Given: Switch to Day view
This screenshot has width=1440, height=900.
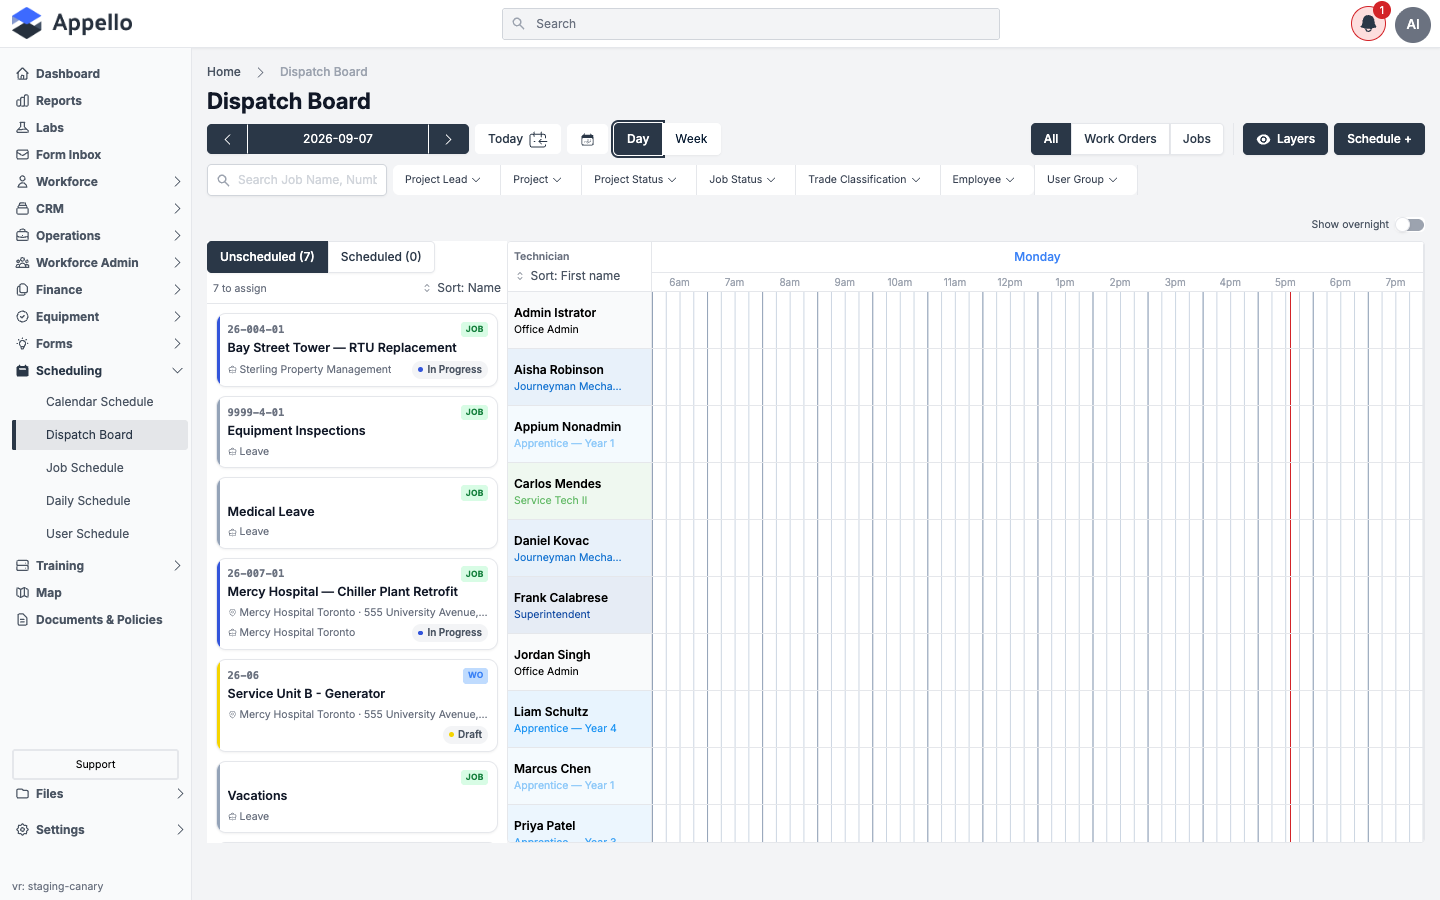Looking at the screenshot, I should coord(638,139).
